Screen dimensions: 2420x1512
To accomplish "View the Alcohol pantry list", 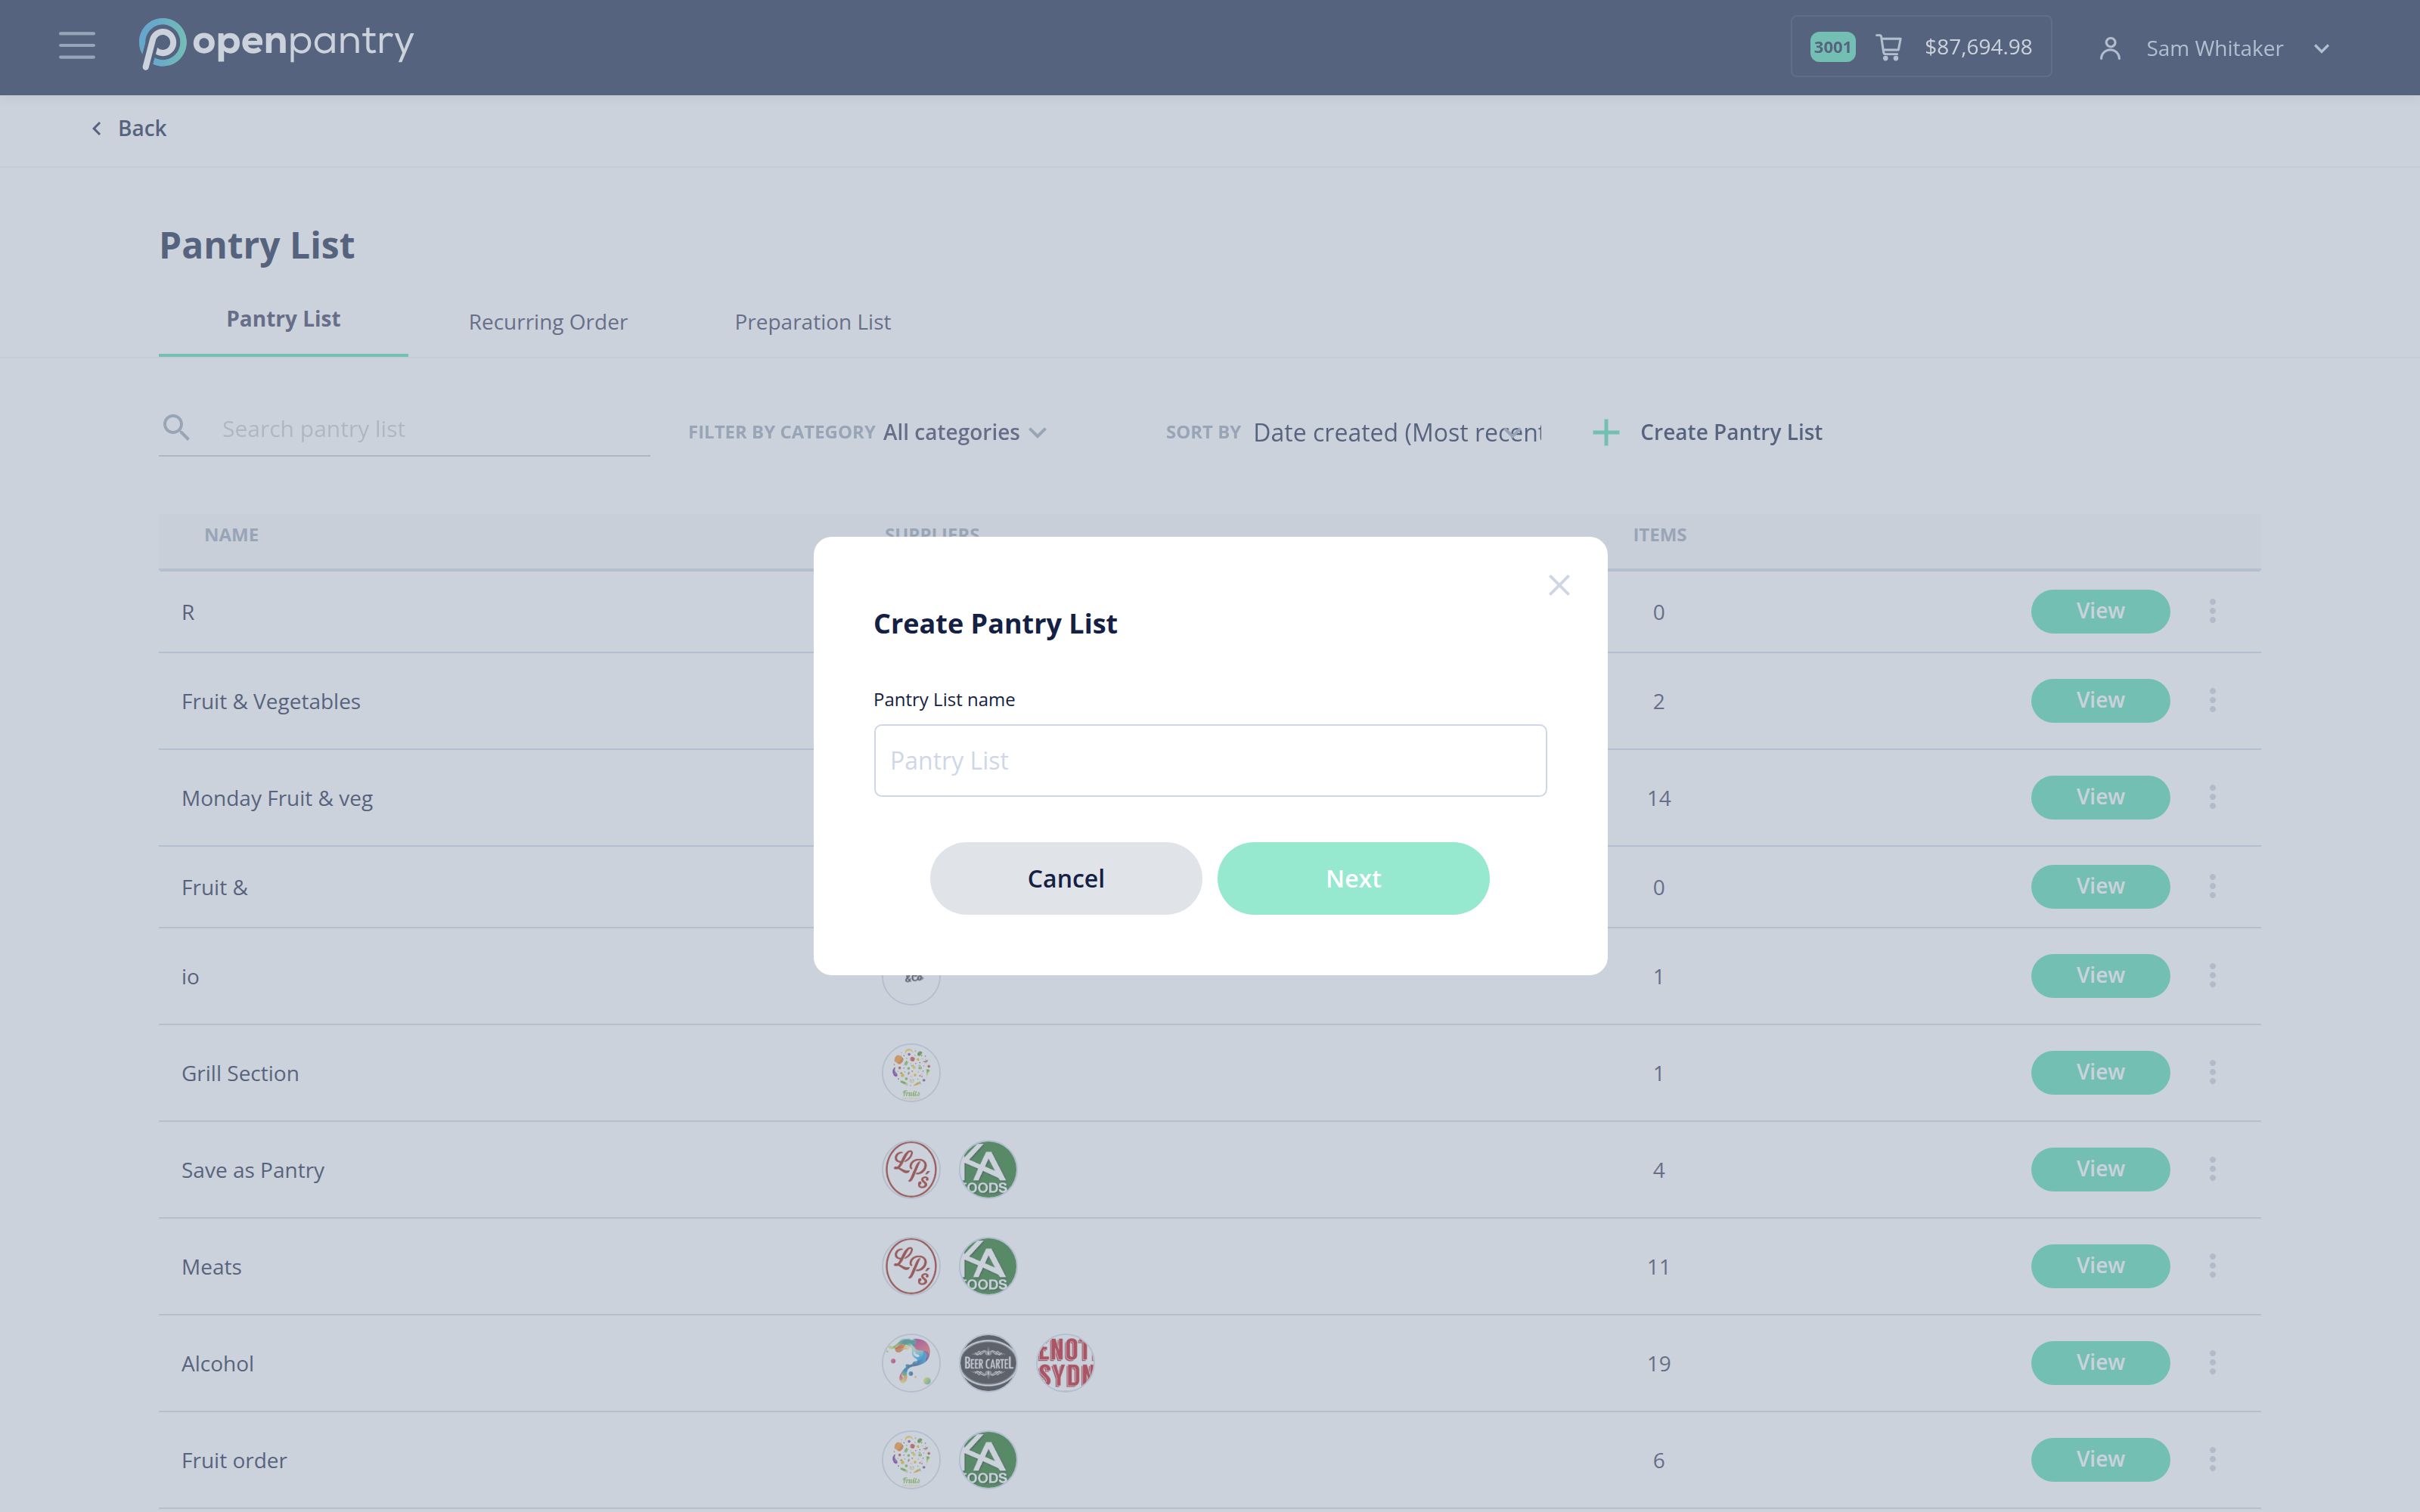I will 2100,1363.
